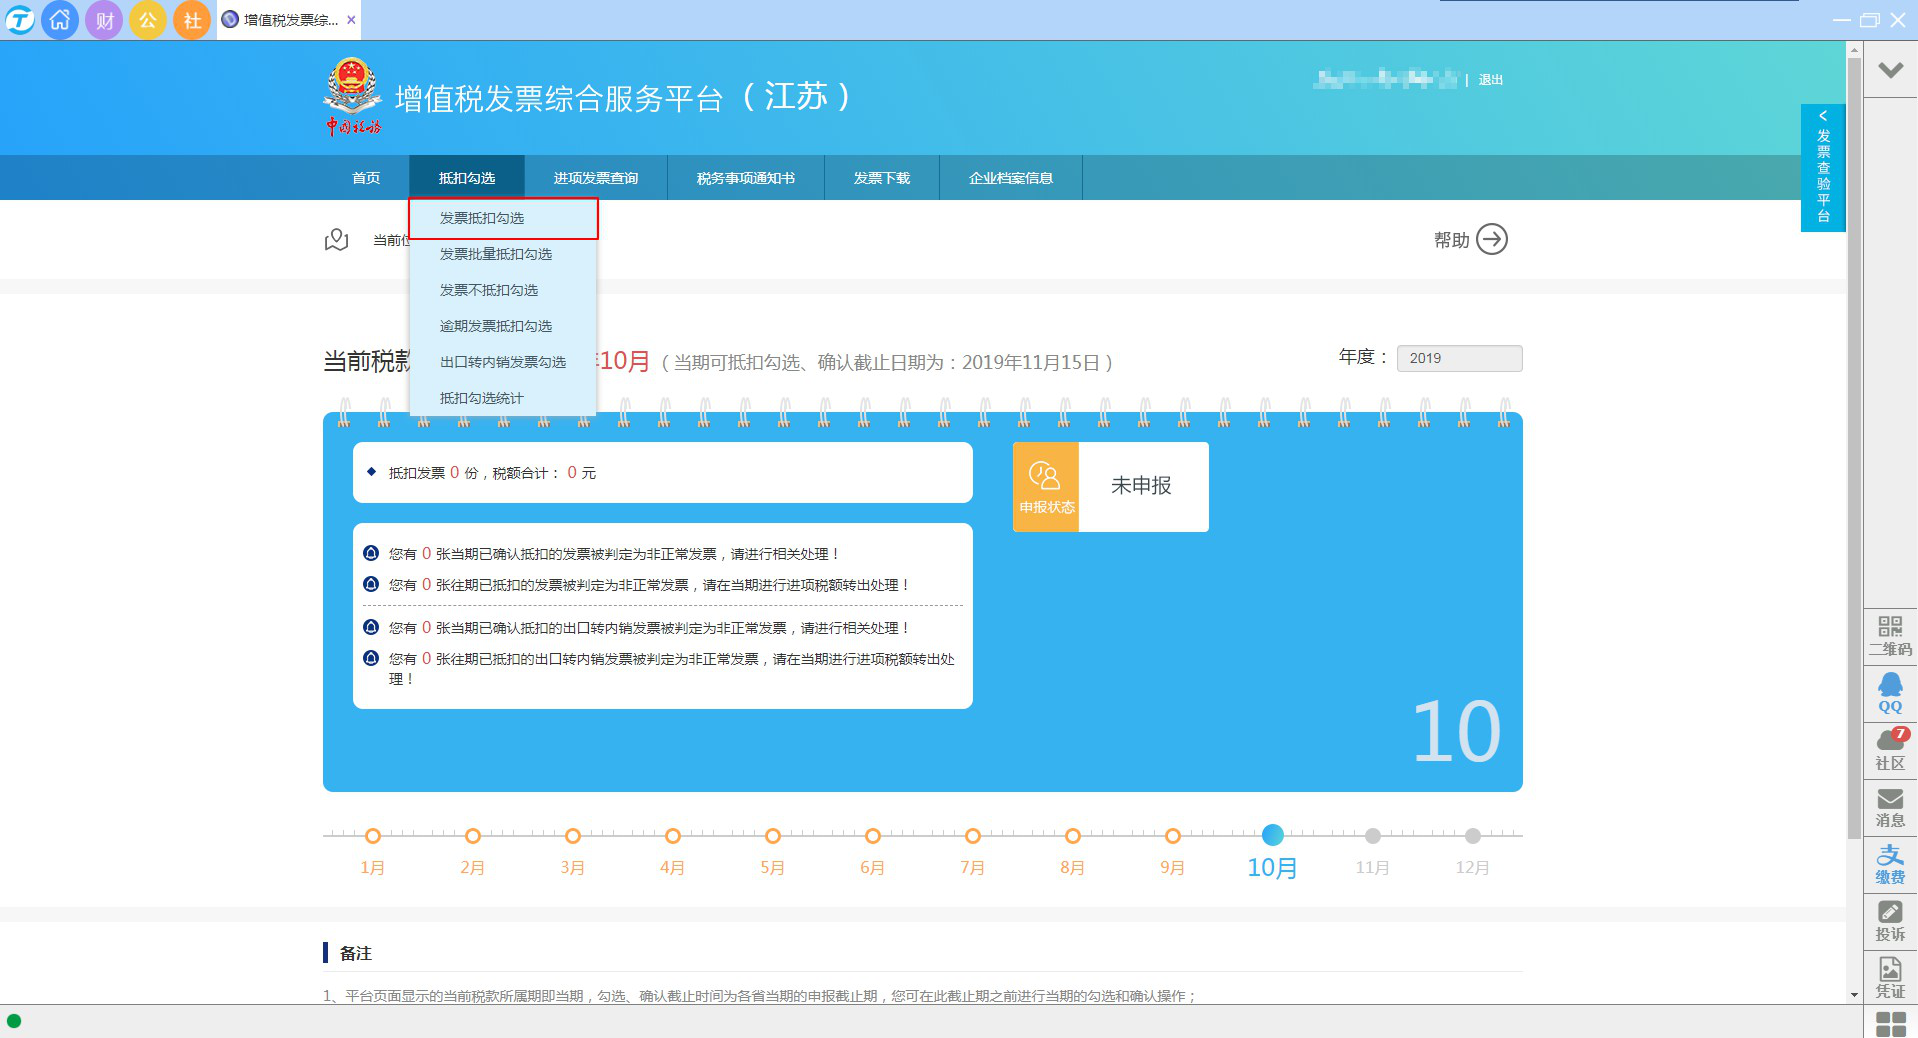The width and height of the screenshot is (1918, 1038).
Task: Open the 社 orange shortcut icon
Action: pyautogui.click(x=192, y=20)
